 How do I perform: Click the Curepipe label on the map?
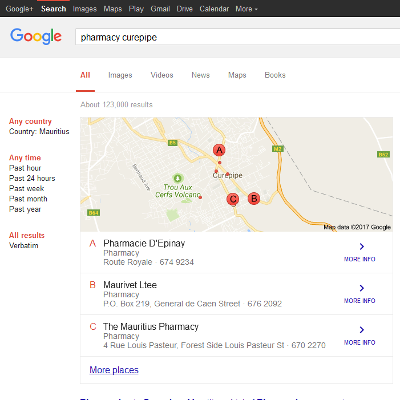pos(228,175)
